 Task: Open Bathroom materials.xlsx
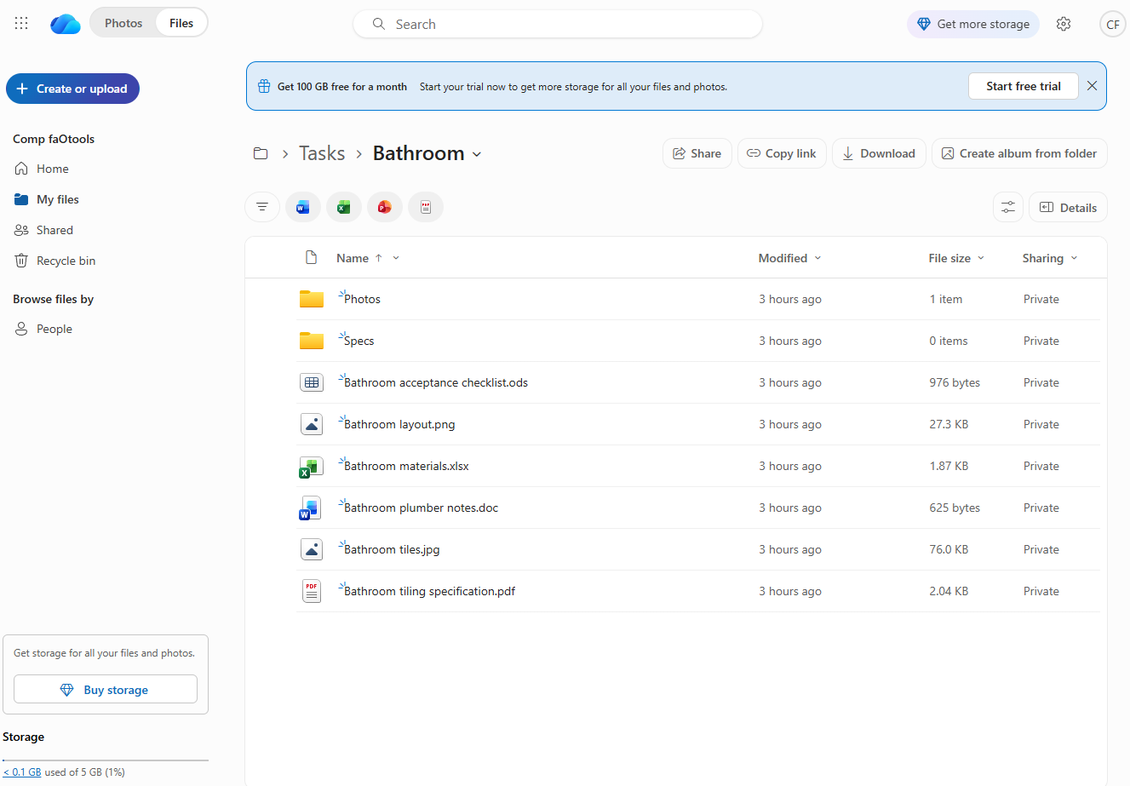coord(406,466)
